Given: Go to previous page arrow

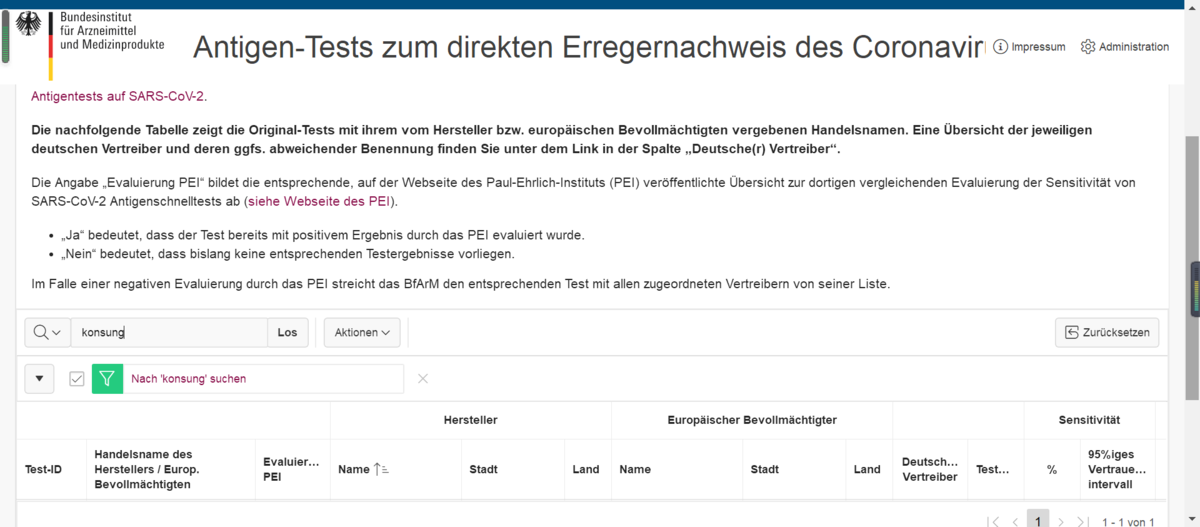Looking at the screenshot, I should 1015,522.
